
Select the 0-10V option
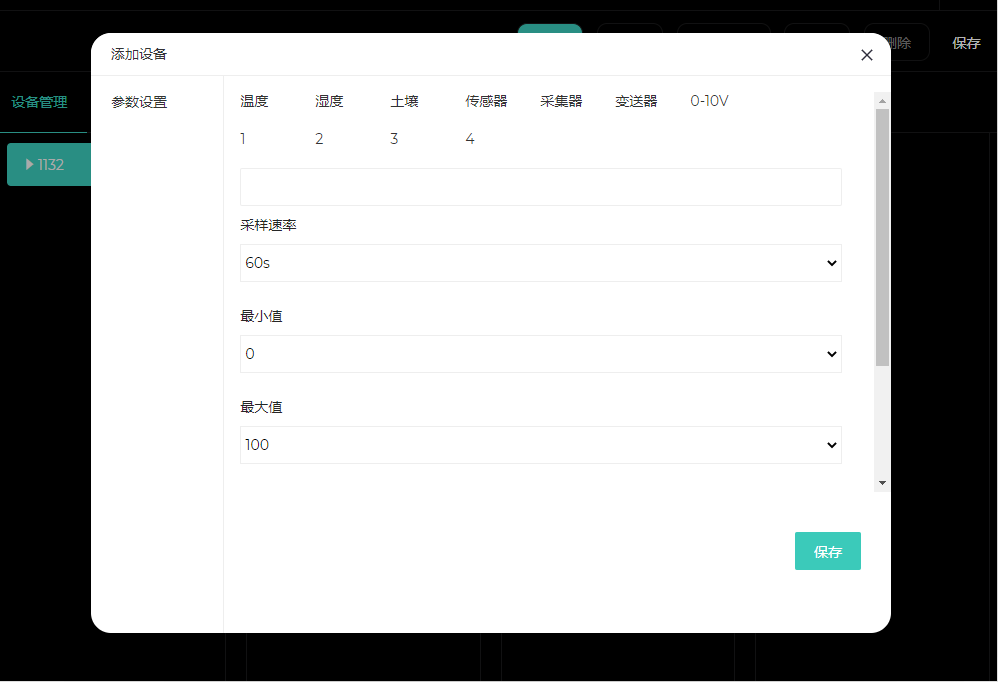709,101
